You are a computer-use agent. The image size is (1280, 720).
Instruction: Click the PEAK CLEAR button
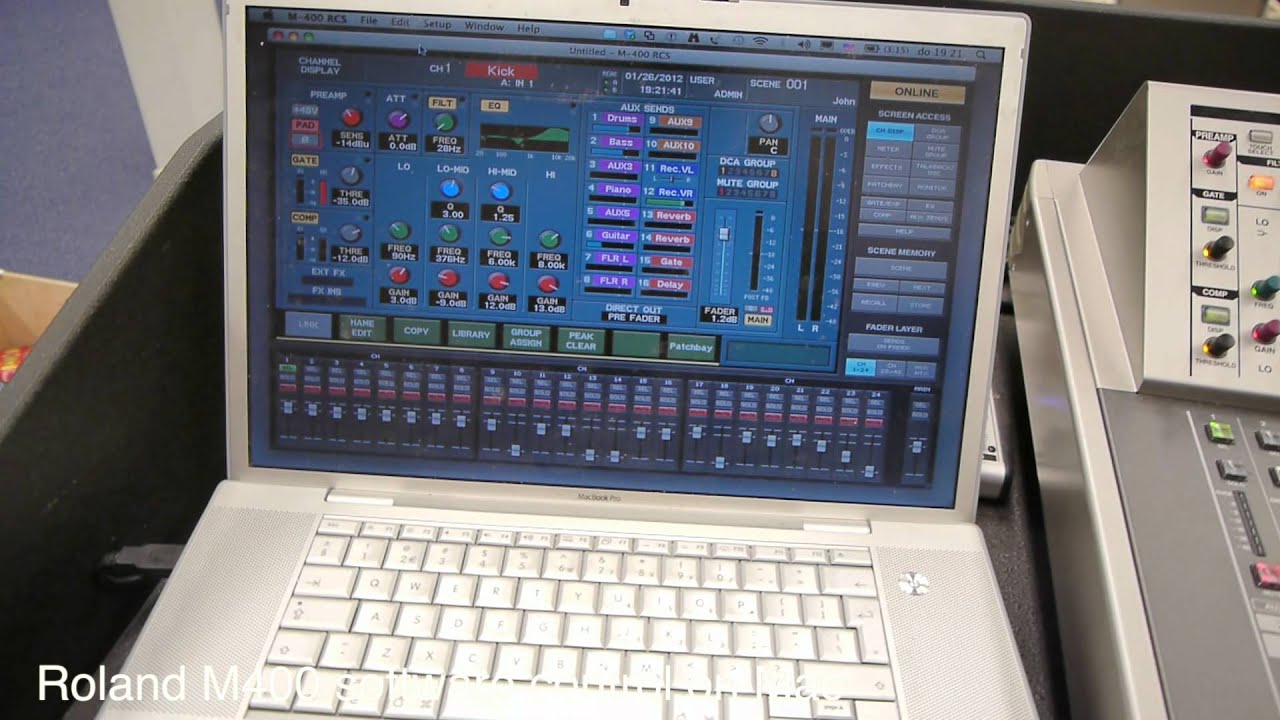pyautogui.click(x=580, y=340)
